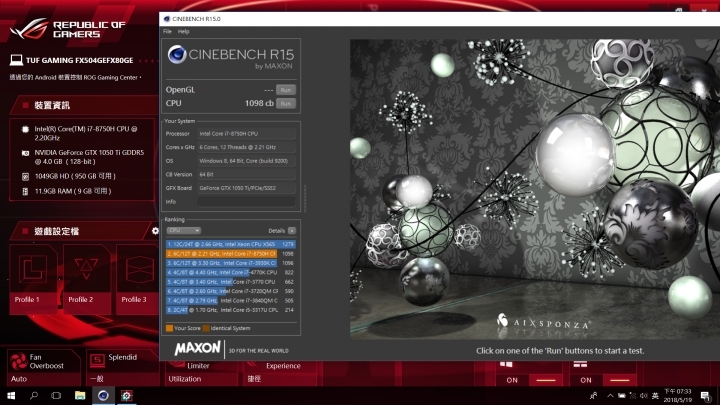
Task: Switch to Cinebench taskbar icon
Action: 103,395
